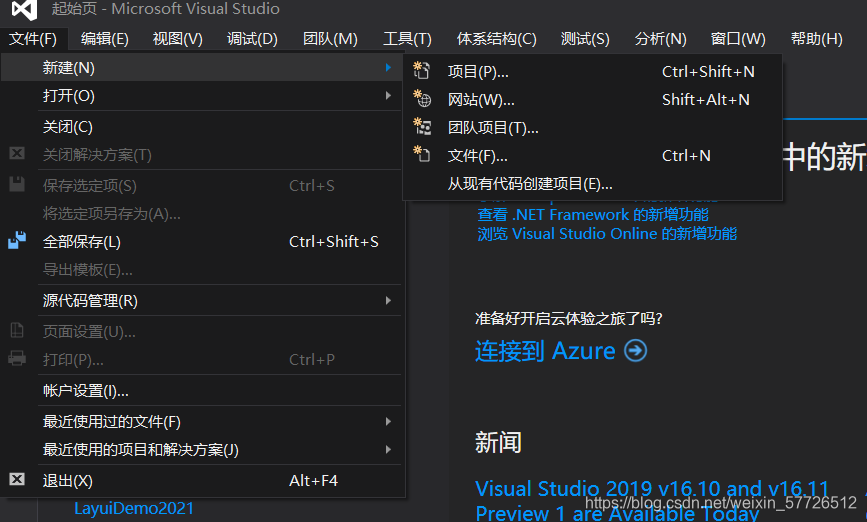Image resolution: width=867 pixels, height=522 pixels.
Task: Click the save all icon
Action: coord(17,240)
